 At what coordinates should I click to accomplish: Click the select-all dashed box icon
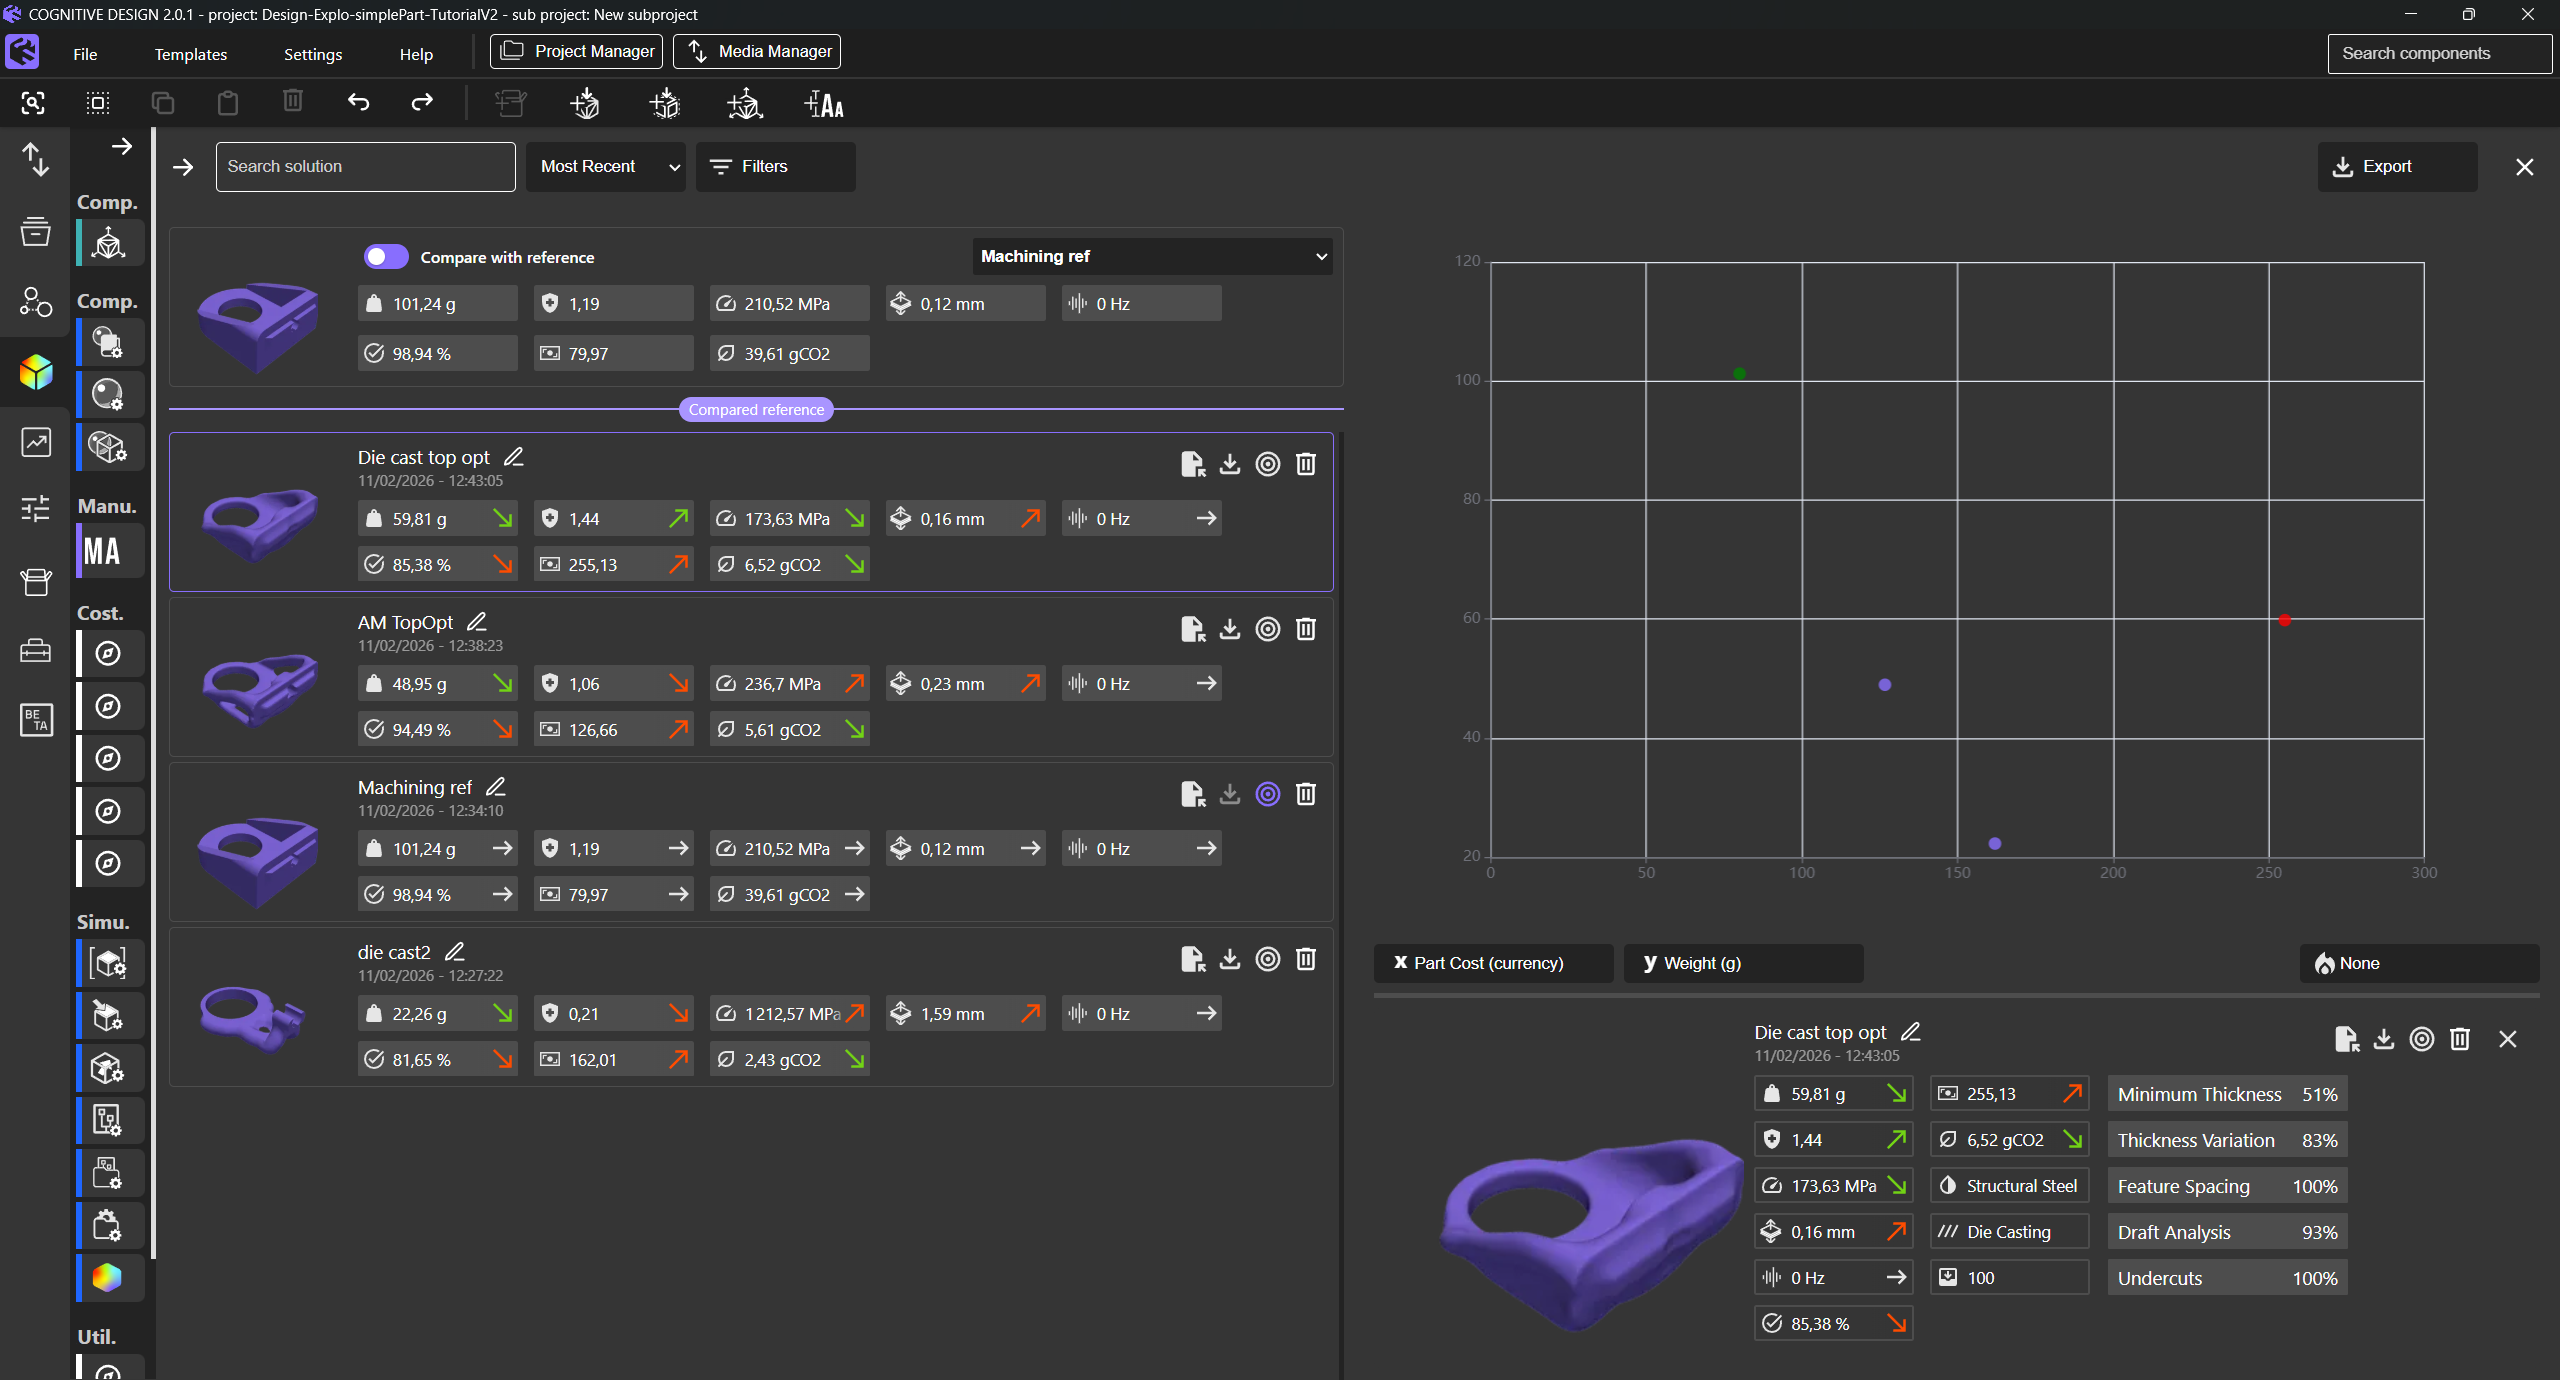point(98,103)
